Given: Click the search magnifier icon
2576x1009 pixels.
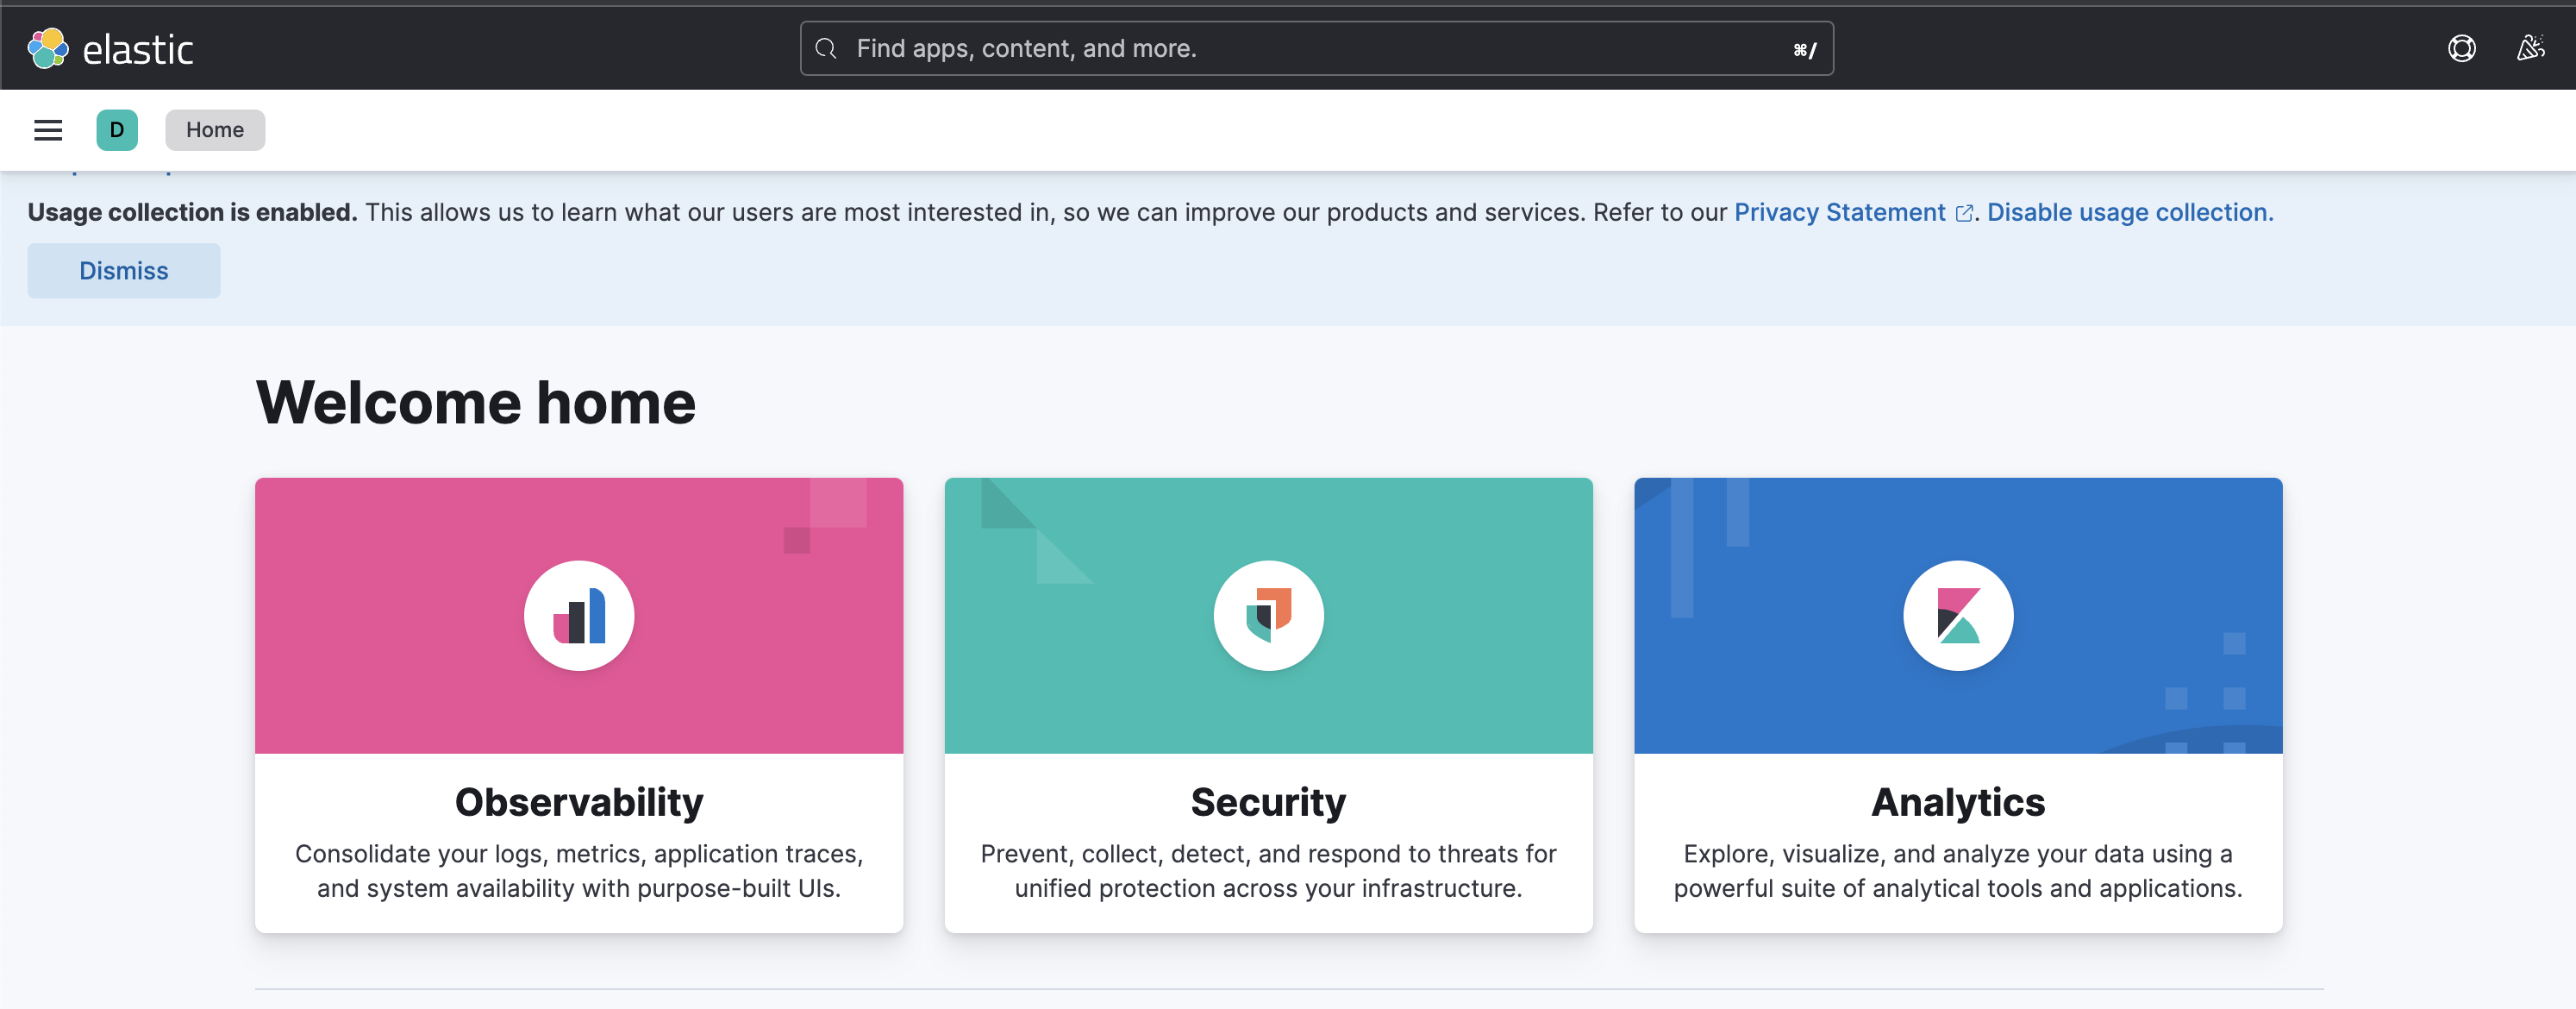Looking at the screenshot, I should tap(826, 48).
